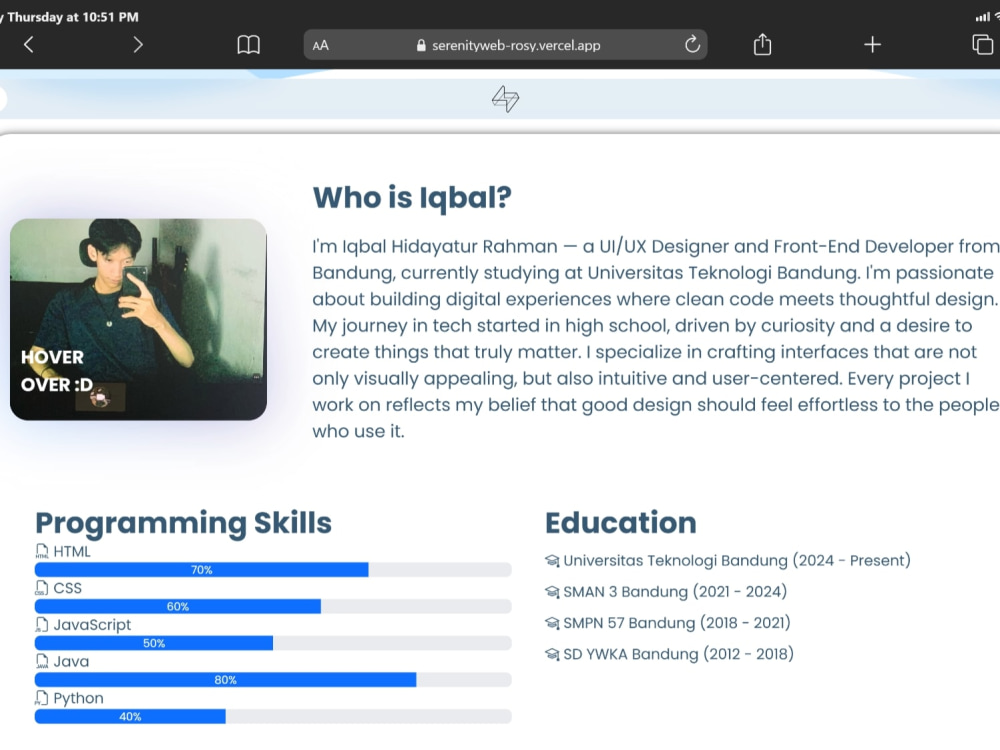Click the cellular signal status icon
The height and width of the screenshot is (750, 1000).
[x=983, y=17]
